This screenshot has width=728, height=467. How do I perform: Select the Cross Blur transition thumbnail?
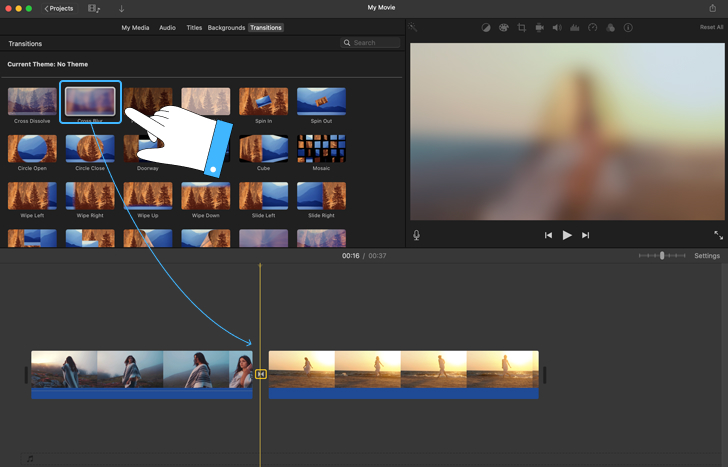click(90, 101)
